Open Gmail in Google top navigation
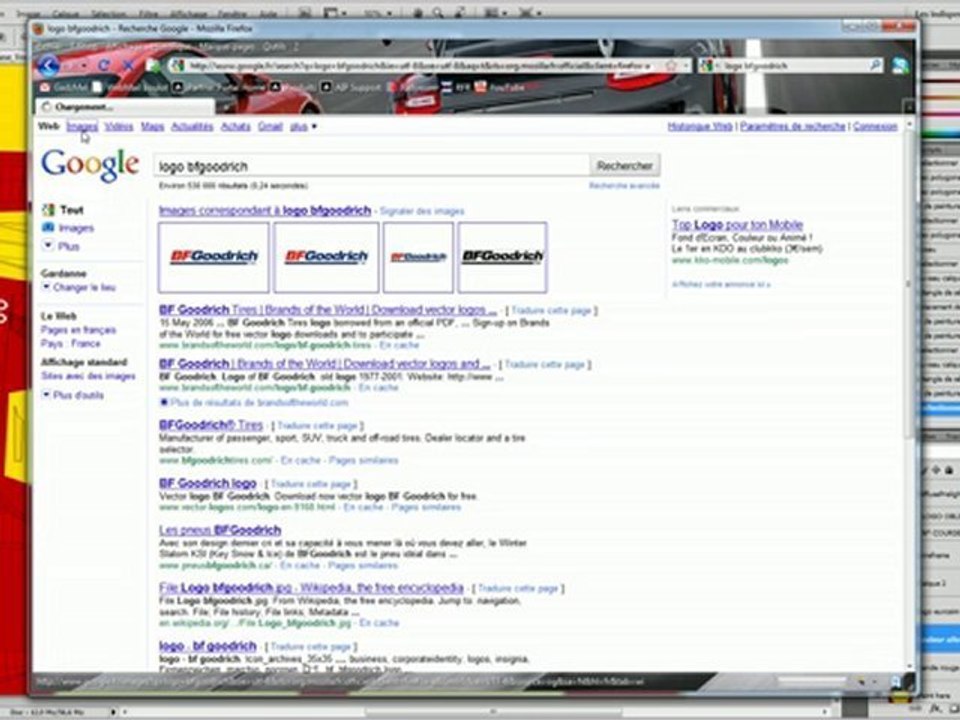The height and width of the screenshot is (720, 960). [270, 127]
